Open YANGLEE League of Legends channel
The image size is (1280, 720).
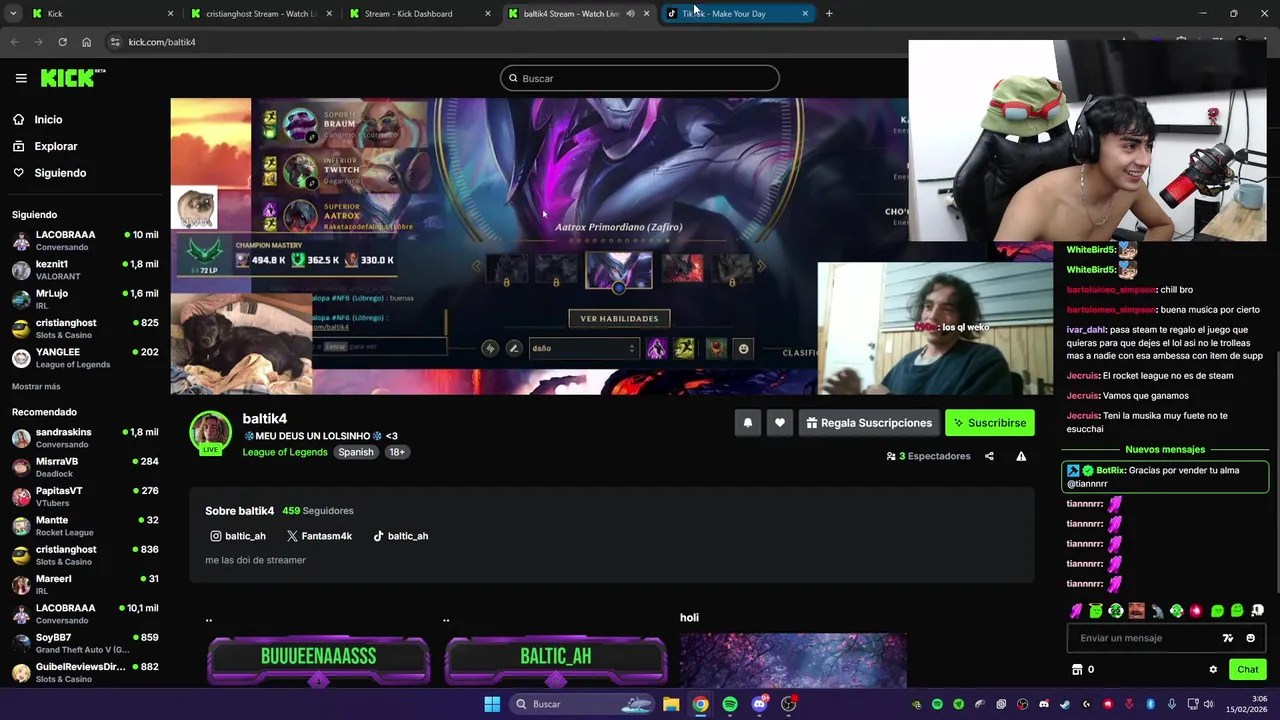(85, 358)
